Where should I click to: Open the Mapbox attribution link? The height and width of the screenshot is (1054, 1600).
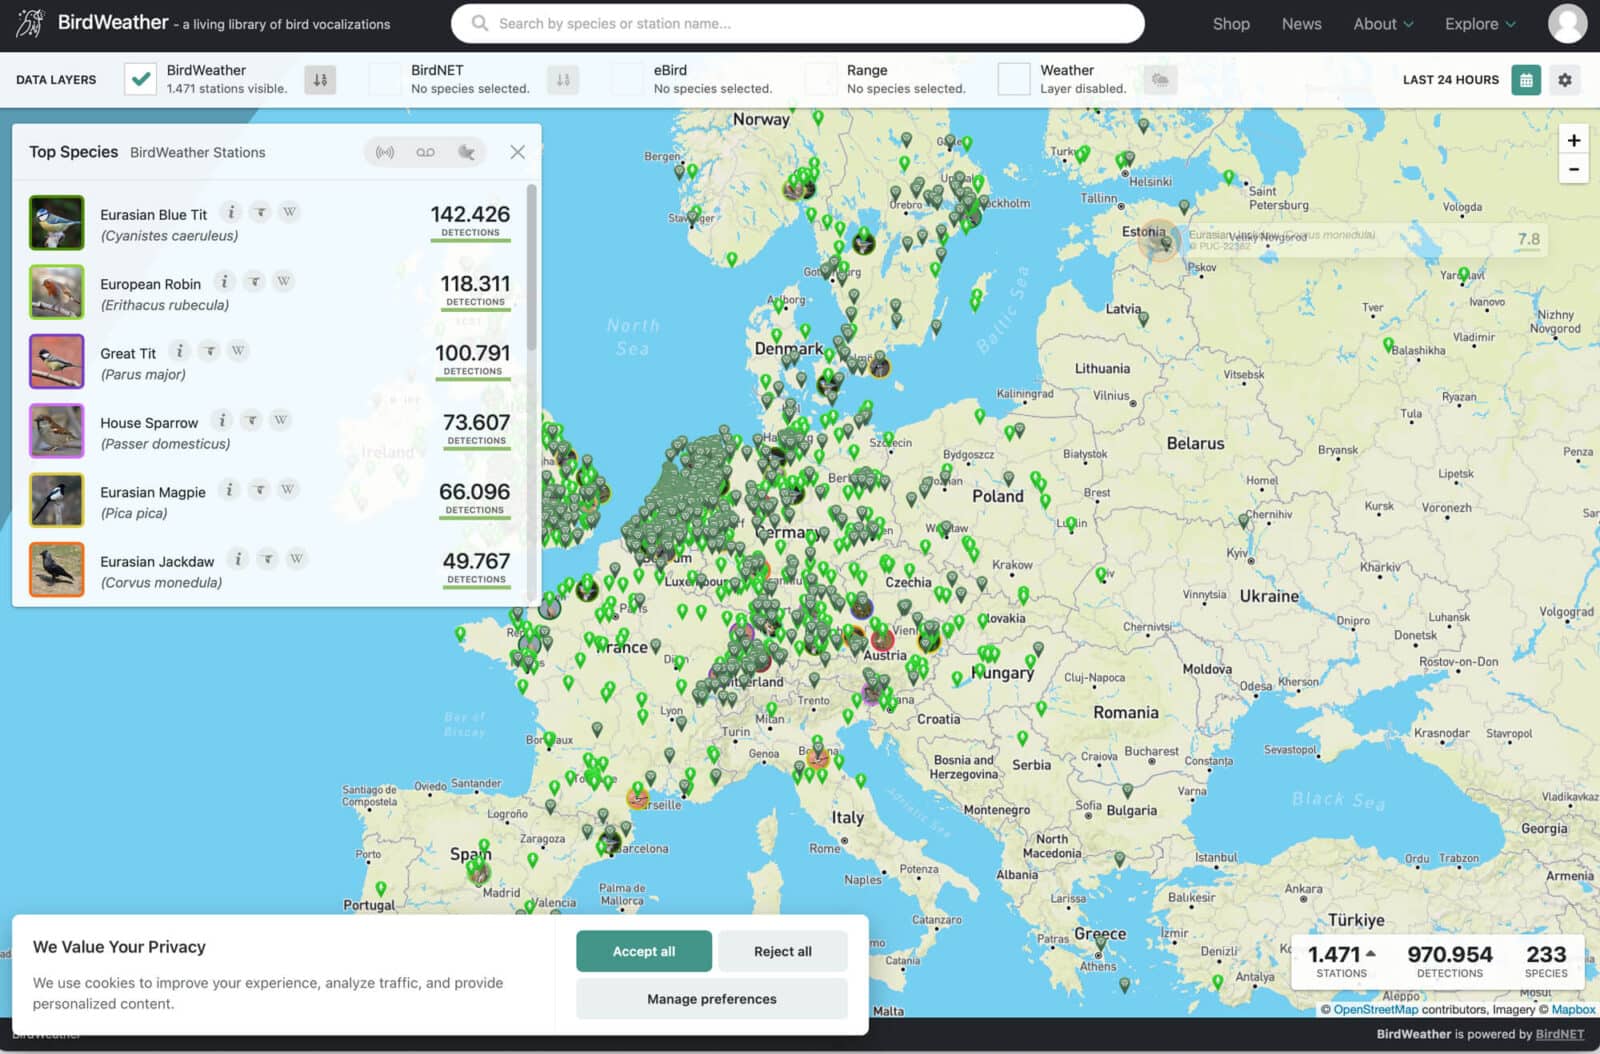pos(1573,1010)
